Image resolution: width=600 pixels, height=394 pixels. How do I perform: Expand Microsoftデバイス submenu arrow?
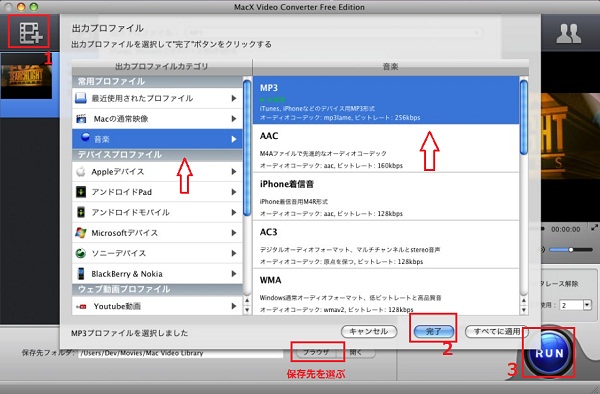(234, 233)
